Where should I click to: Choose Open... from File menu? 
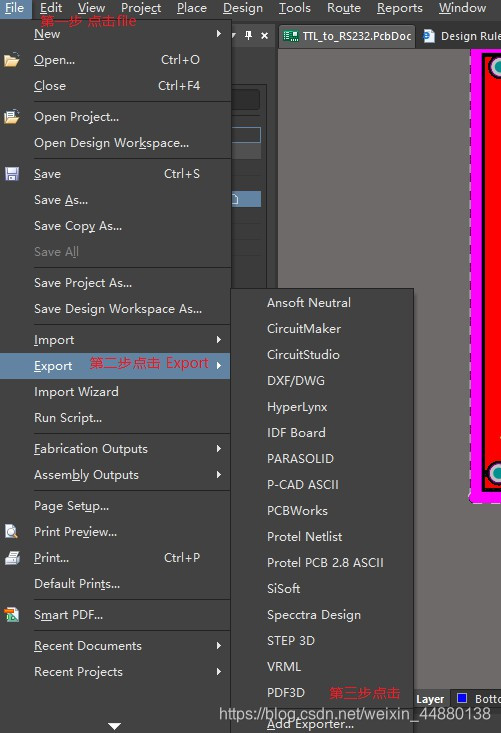tap(115, 60)
